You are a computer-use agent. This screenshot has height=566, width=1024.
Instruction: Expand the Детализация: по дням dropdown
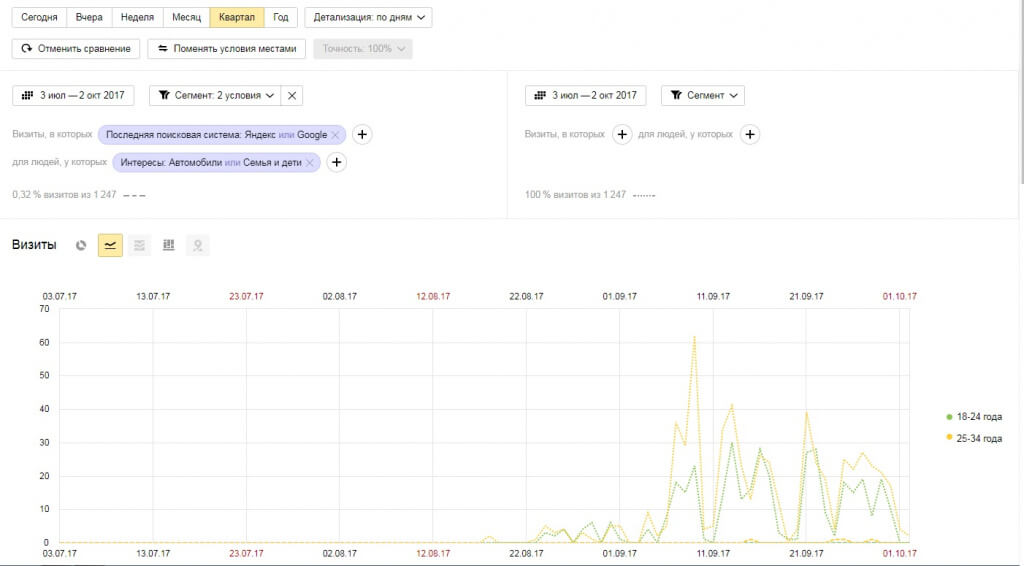point(367,17)
